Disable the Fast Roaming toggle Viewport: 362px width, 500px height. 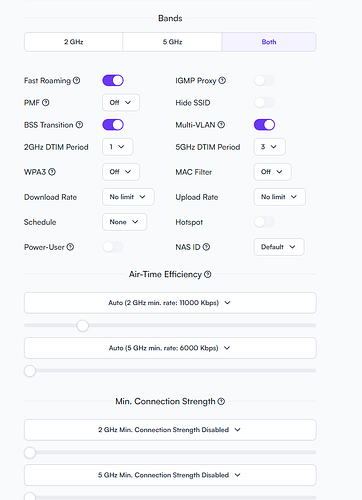click(x=113, y=80)
